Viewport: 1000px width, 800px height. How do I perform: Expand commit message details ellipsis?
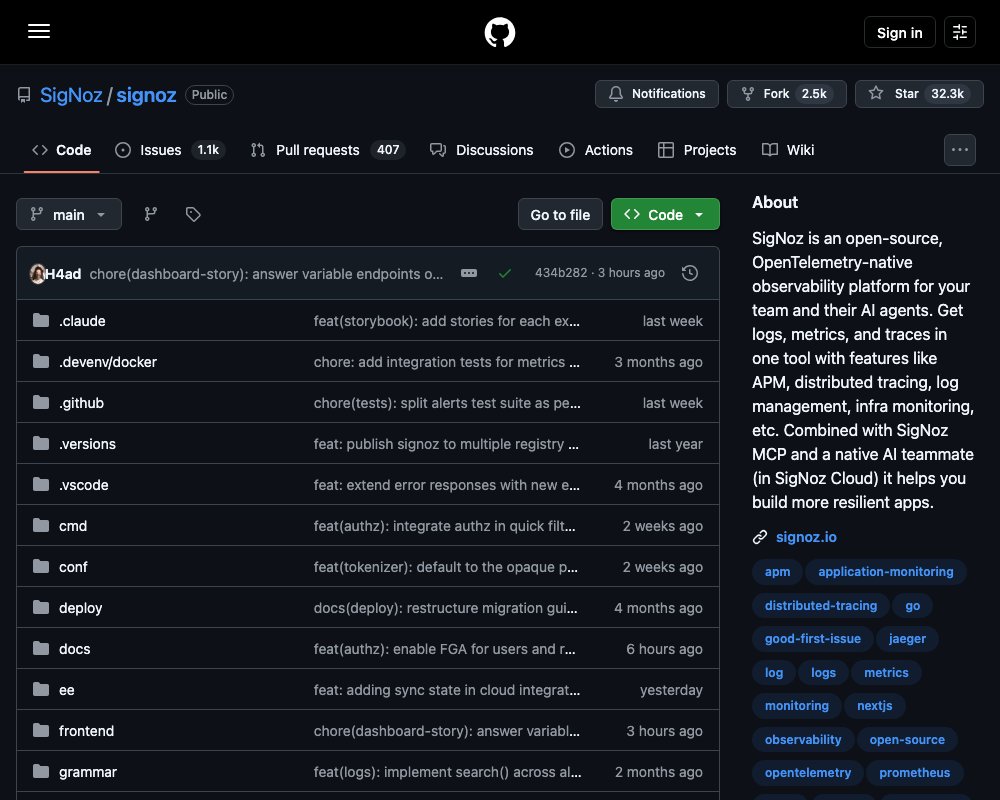tap(469, 273)
